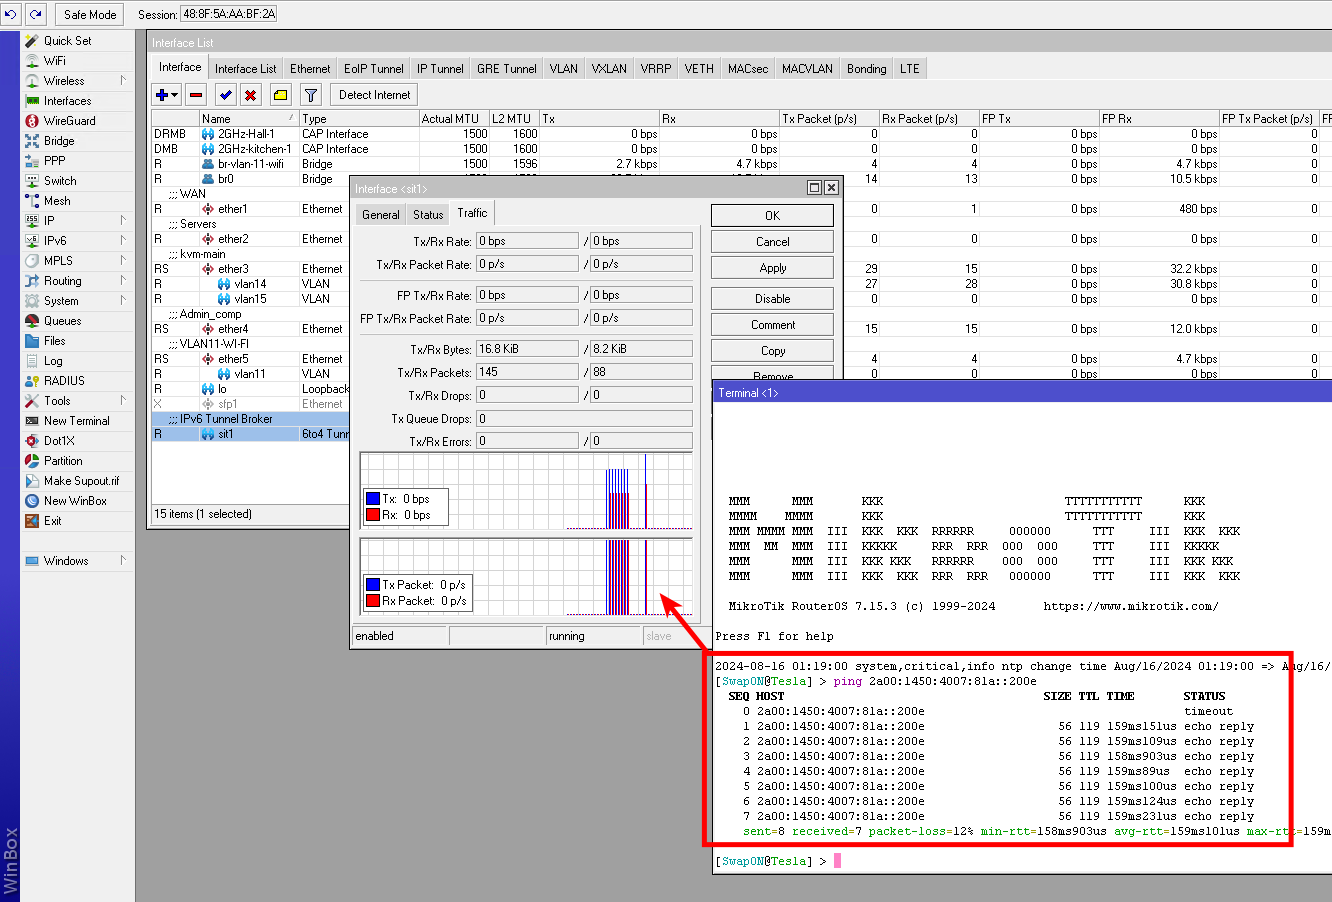Expand the Routing submenu
This screenshot has height=902, width=1332.
click(x=123, y=281)
